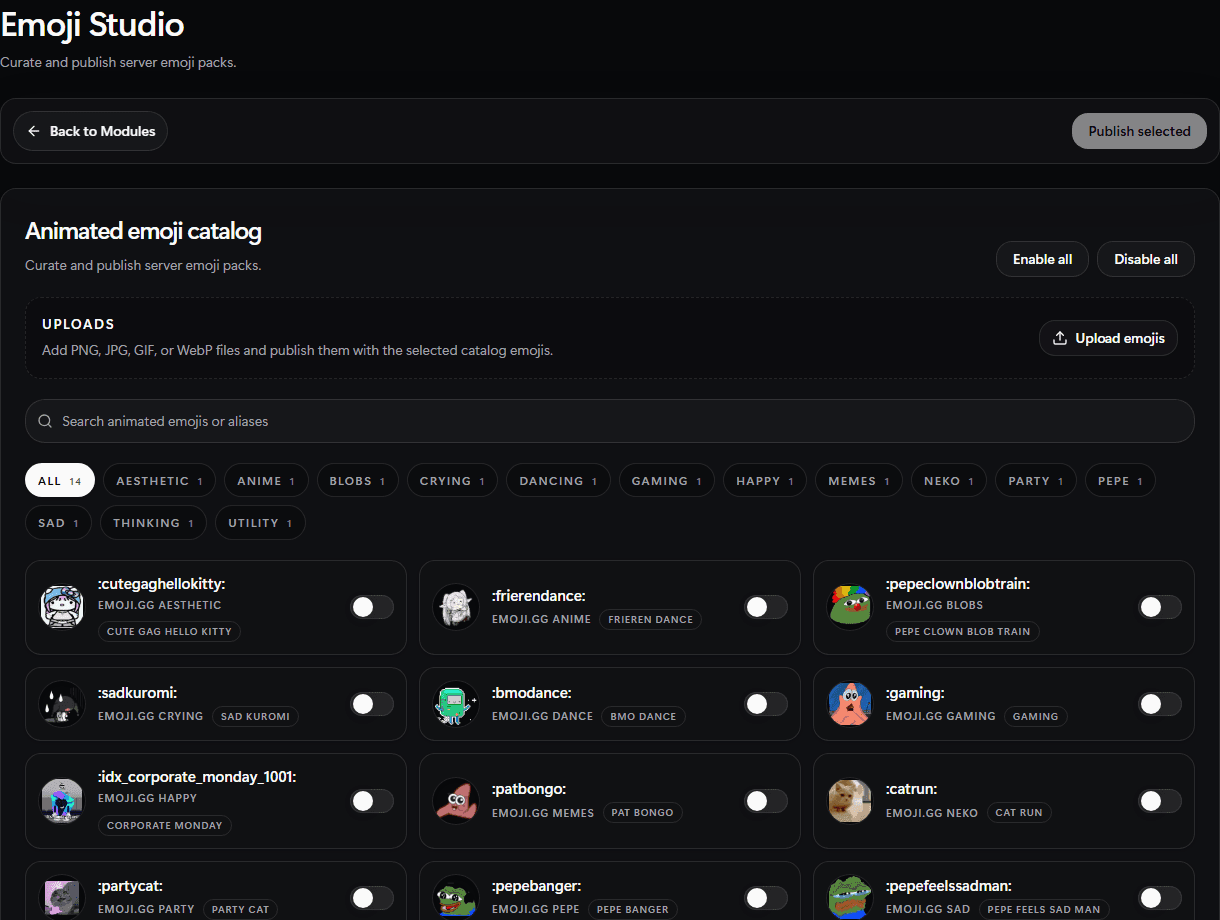Show the PARTY category
The height and width of the screenshot is (920, 1220).
pos(1036,481)
